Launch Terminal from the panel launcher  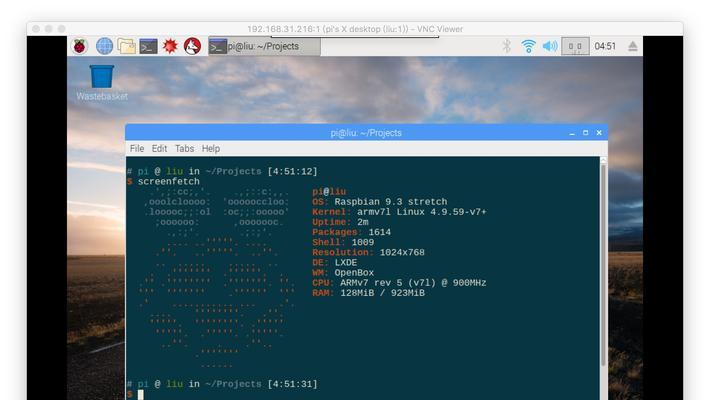[148, 46]
